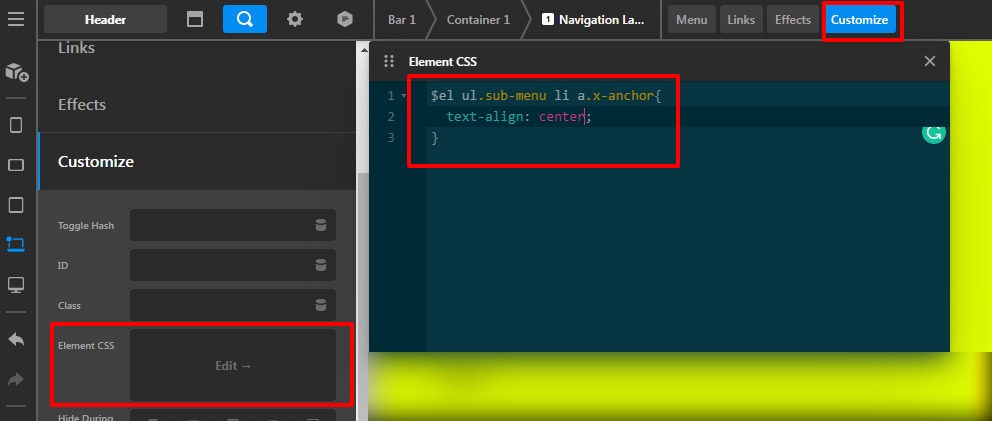Go to Container 1 breadcrumb

[478, 20]
